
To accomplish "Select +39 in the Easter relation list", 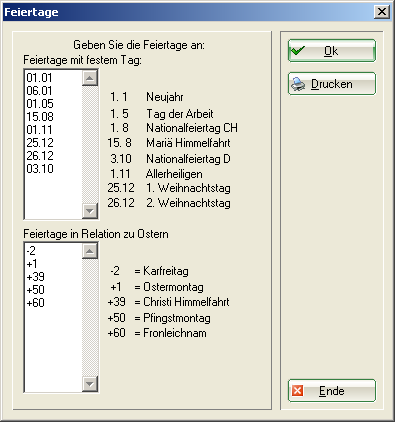I will pos(53,277).
